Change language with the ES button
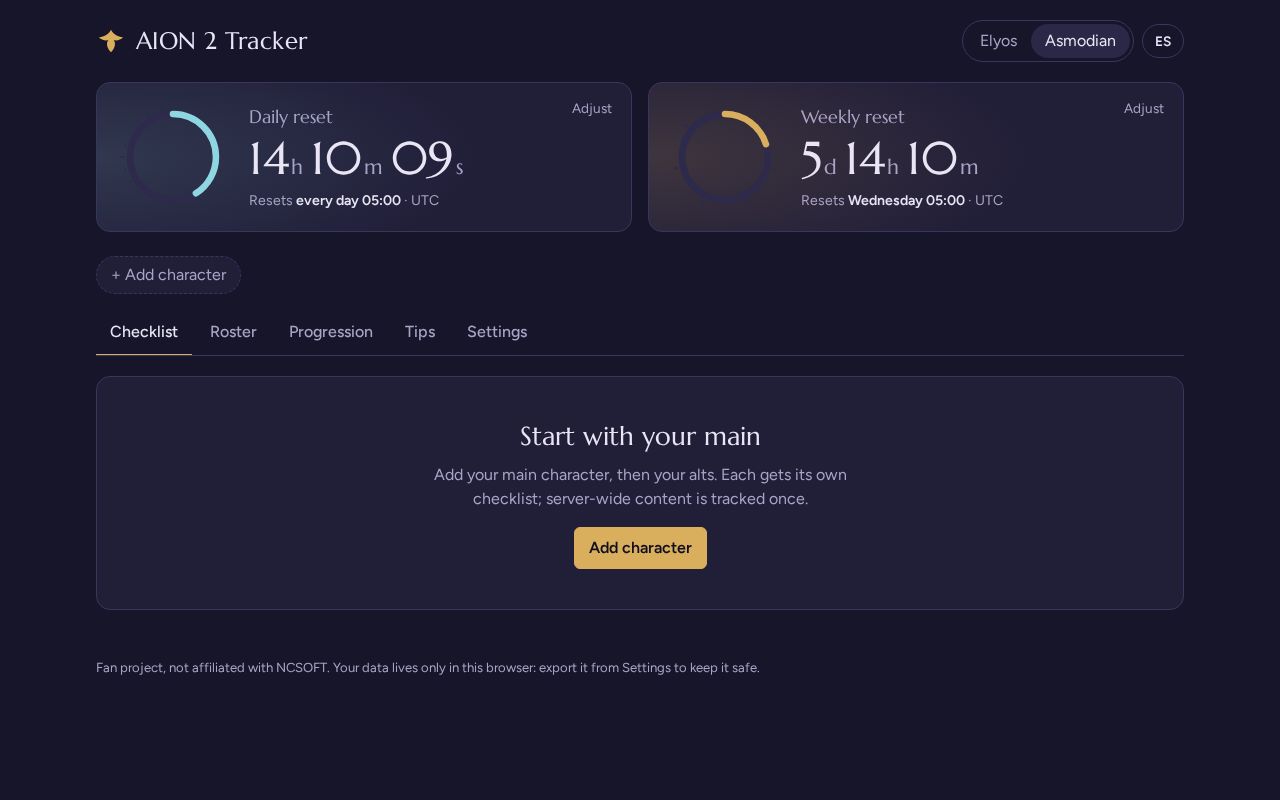1280x800 pixels. point(1163,41)
